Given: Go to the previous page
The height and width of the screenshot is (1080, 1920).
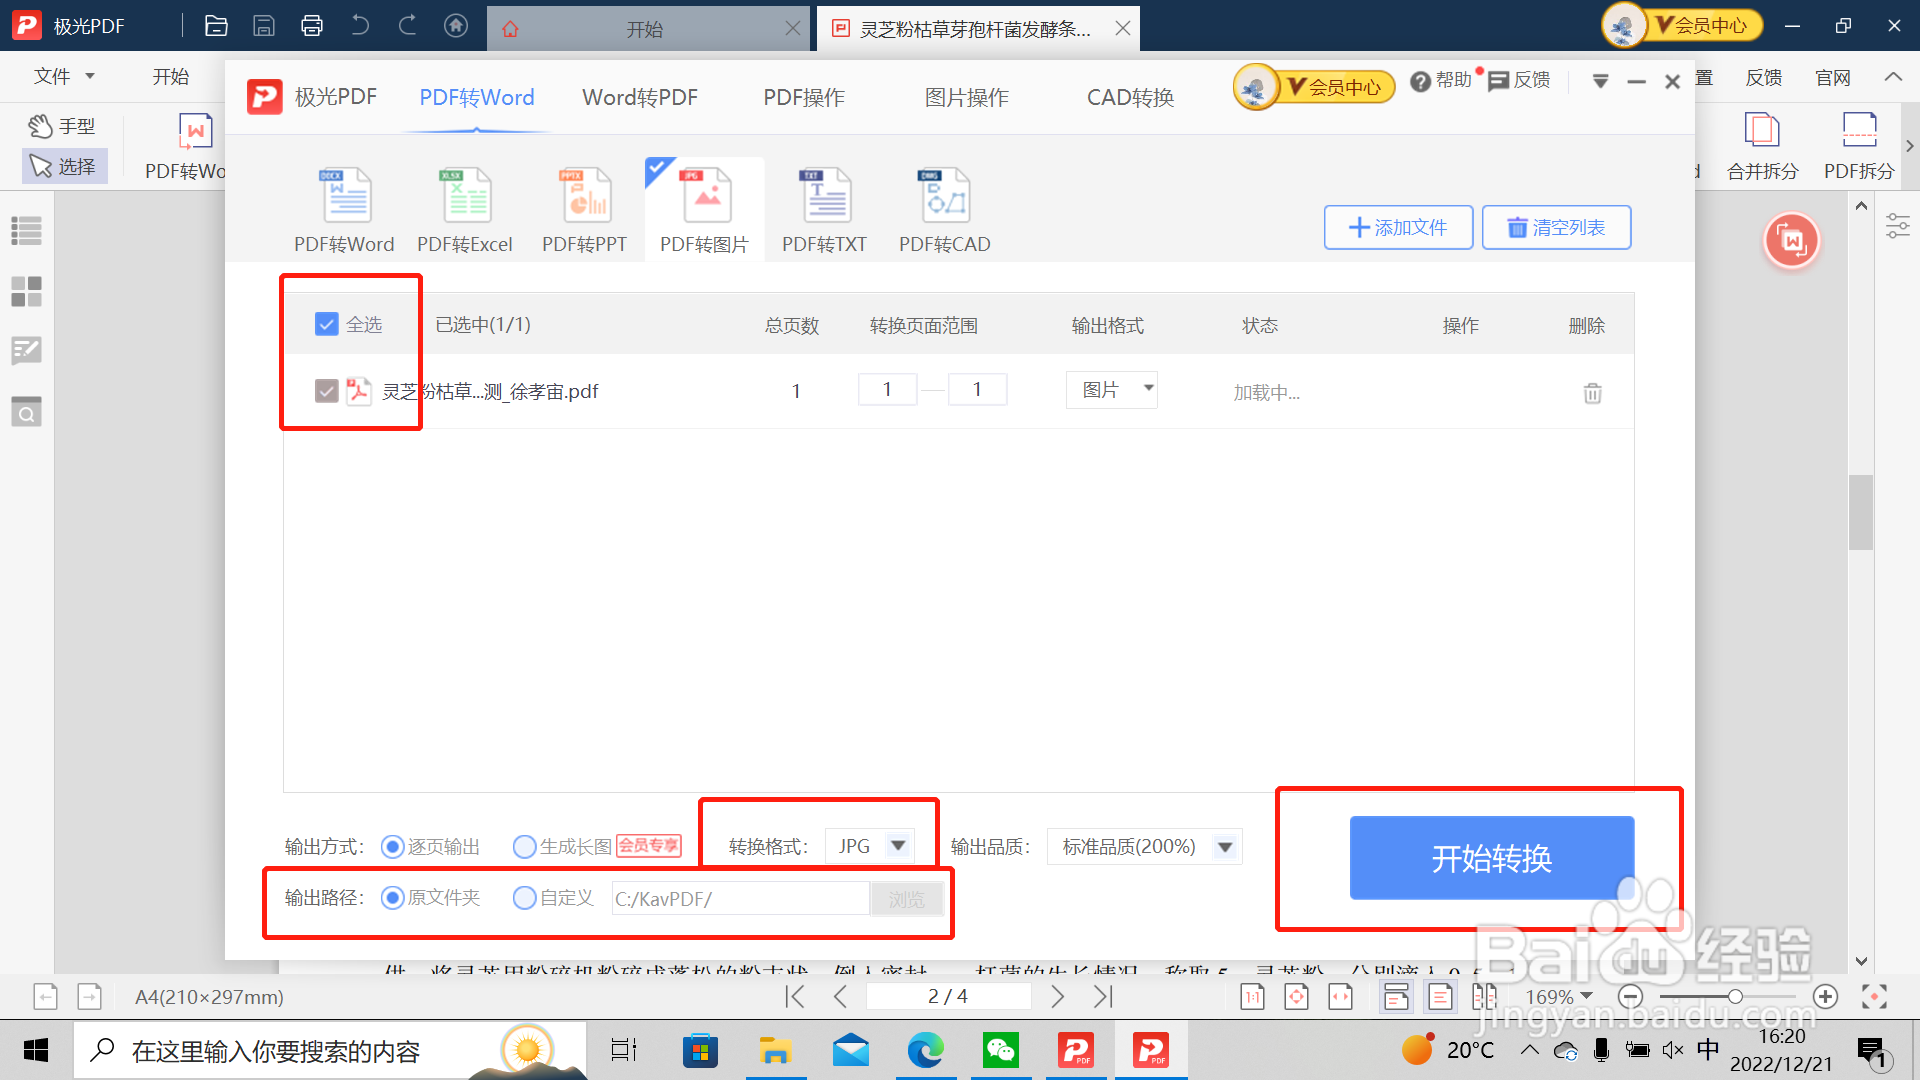Looking at the screenshot, I should pos(840,996).
